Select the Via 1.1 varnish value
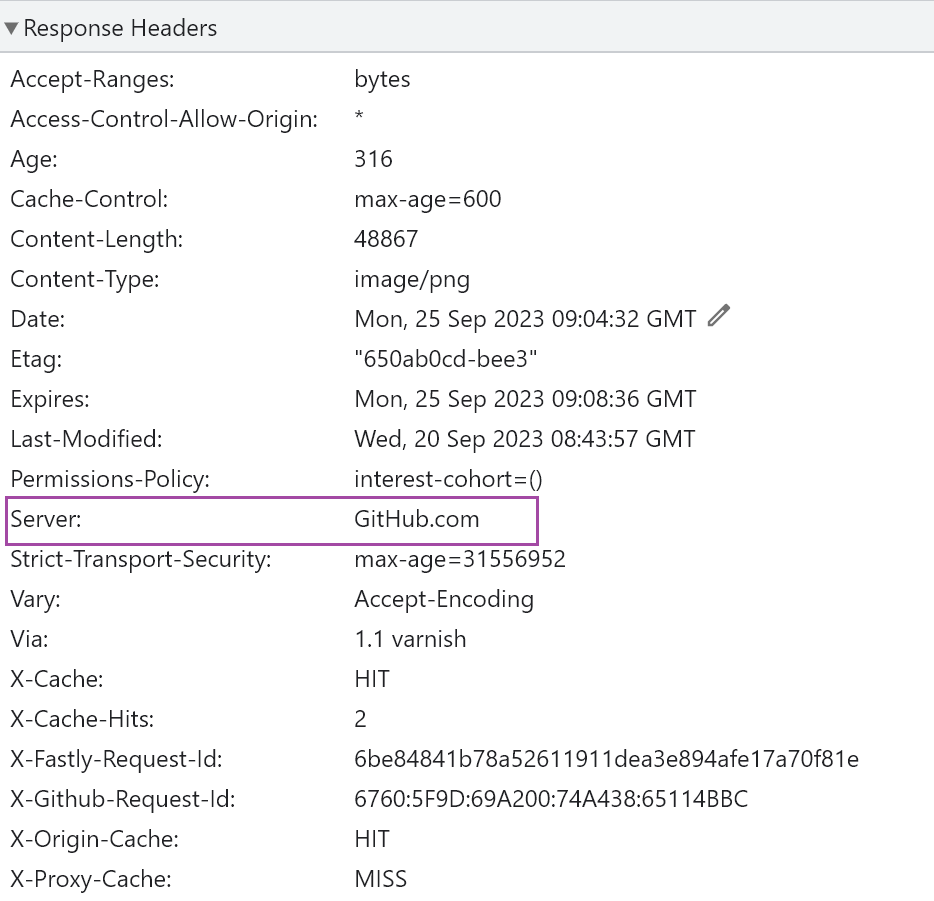Image resolution: width=934 pixels, height=901 pixels. coord(409,640)
